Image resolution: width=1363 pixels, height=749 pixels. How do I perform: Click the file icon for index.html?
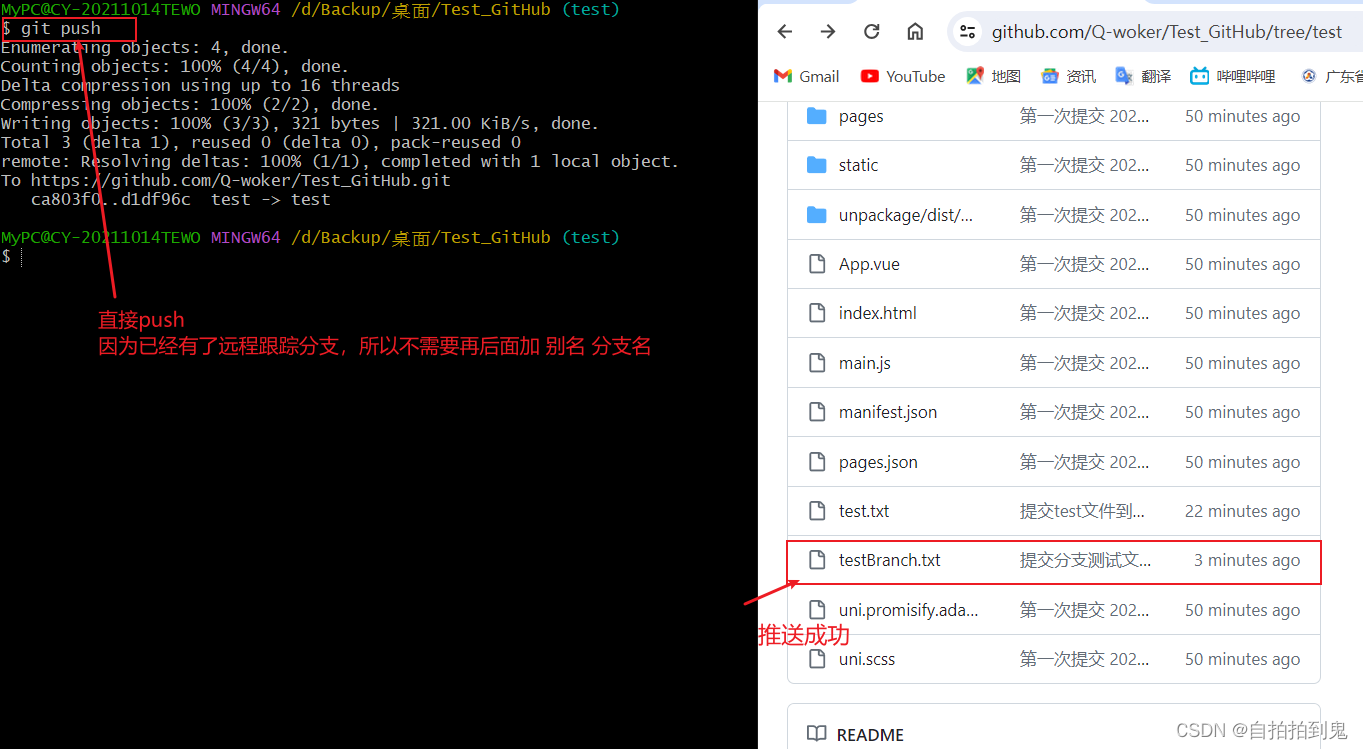point(817,313)
